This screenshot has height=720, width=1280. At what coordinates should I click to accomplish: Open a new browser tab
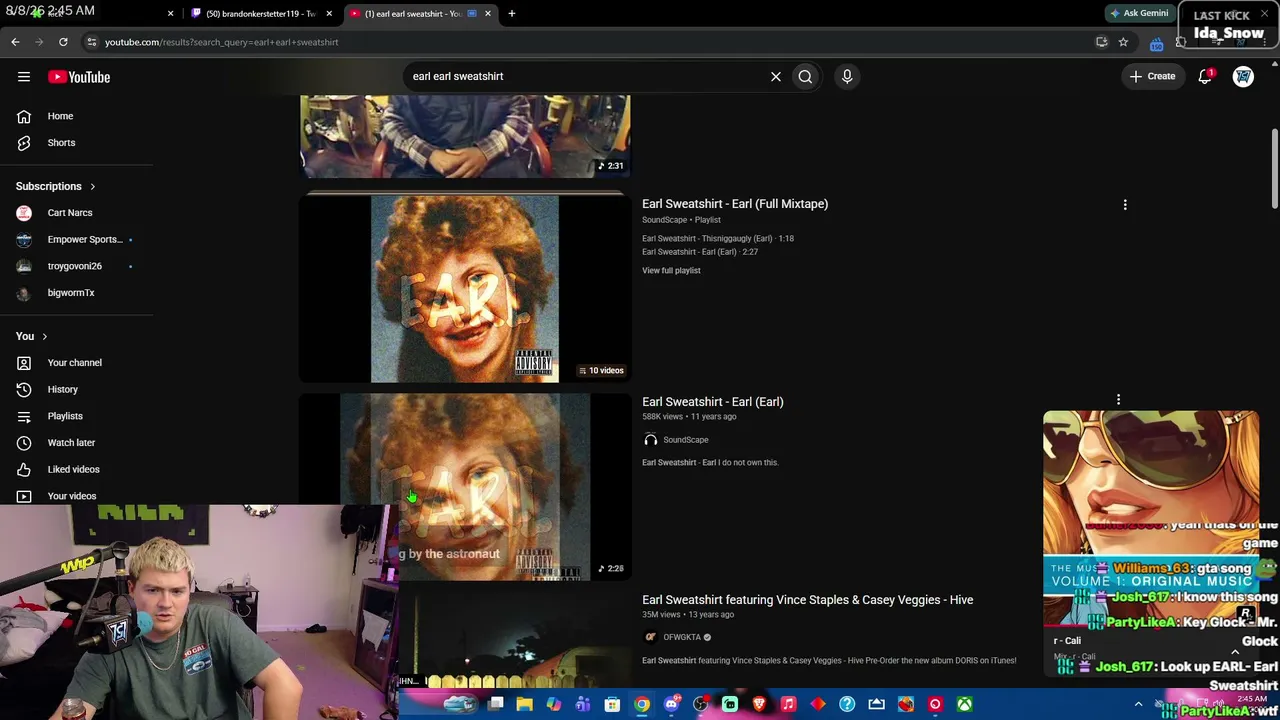click(512, 13)
